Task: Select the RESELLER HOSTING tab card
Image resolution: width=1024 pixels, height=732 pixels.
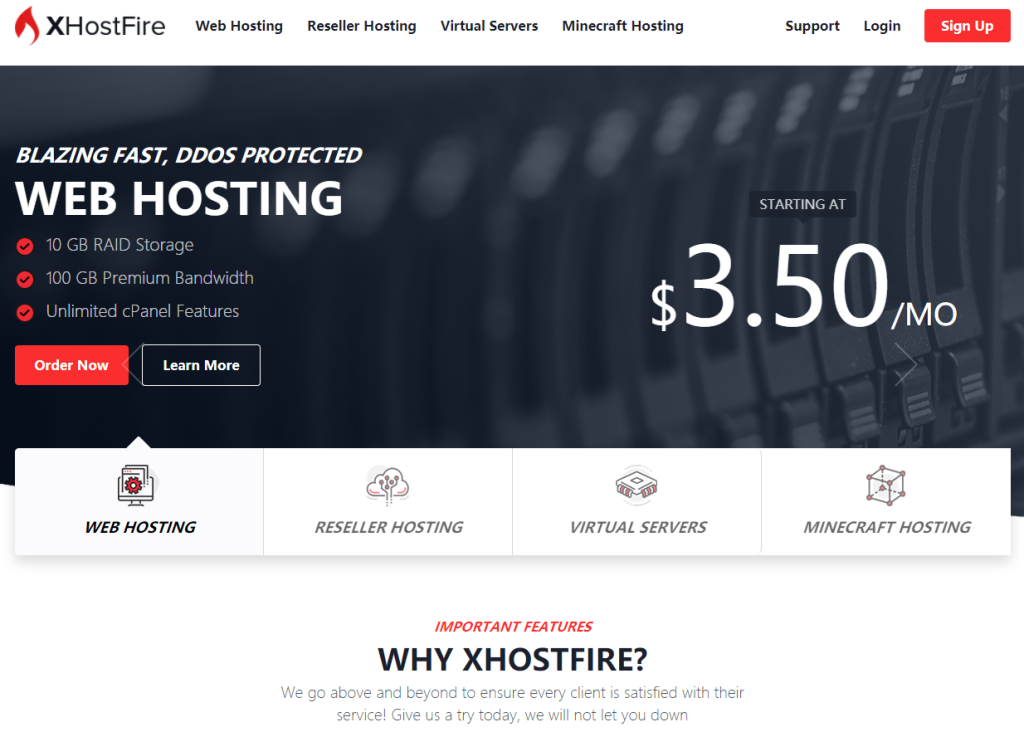Action: click(388, 501)
